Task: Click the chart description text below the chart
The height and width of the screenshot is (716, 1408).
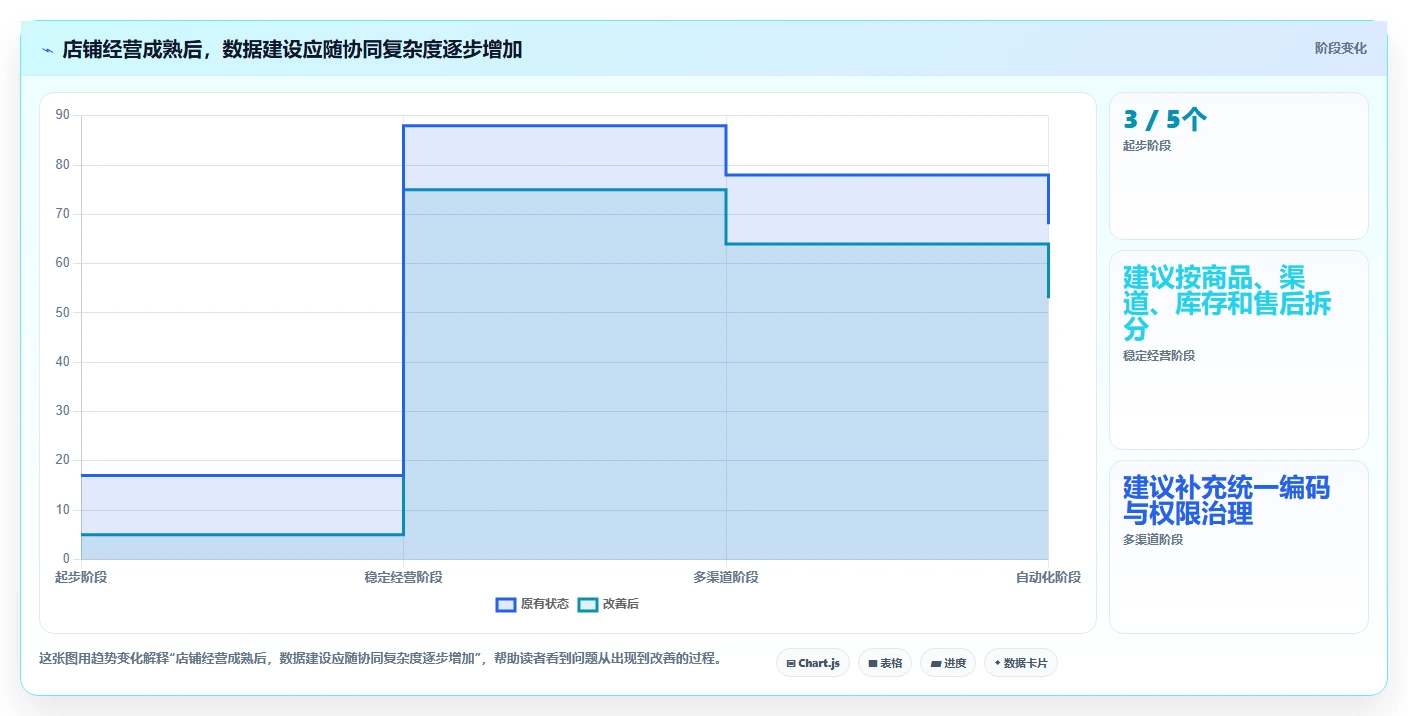Action: [x=380, y=659]
